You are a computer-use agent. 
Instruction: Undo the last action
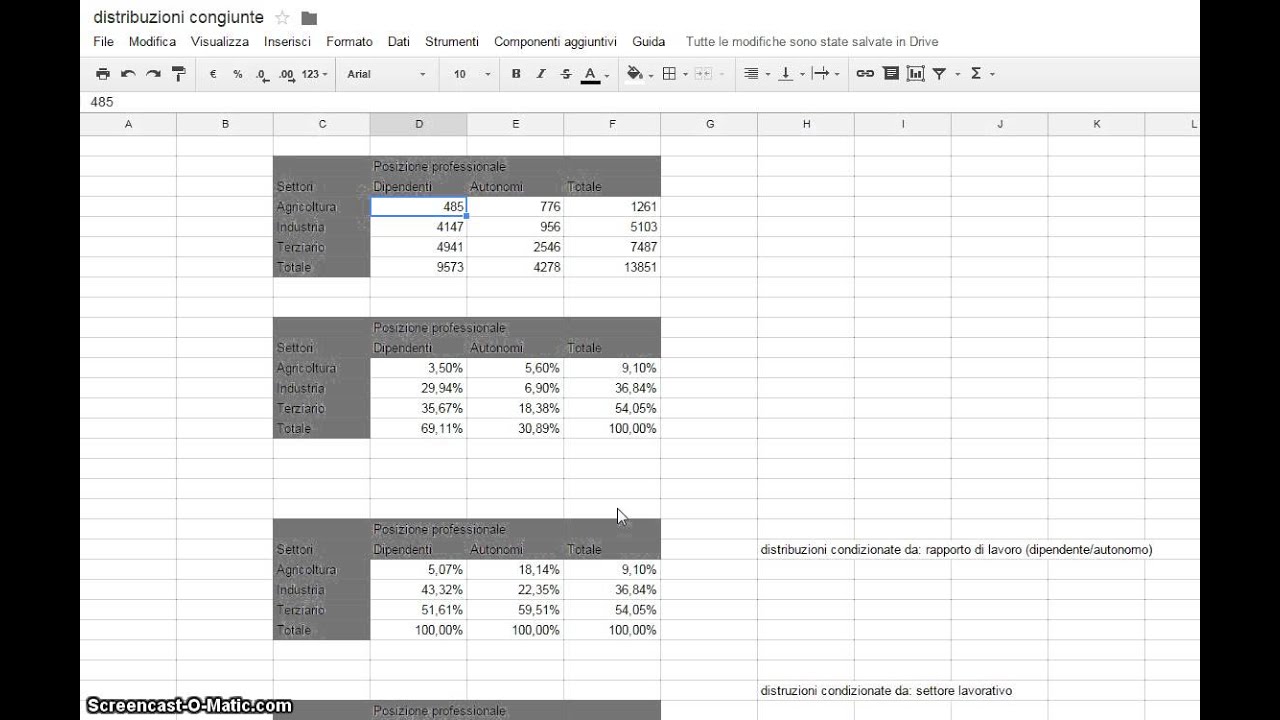point(128,74)
